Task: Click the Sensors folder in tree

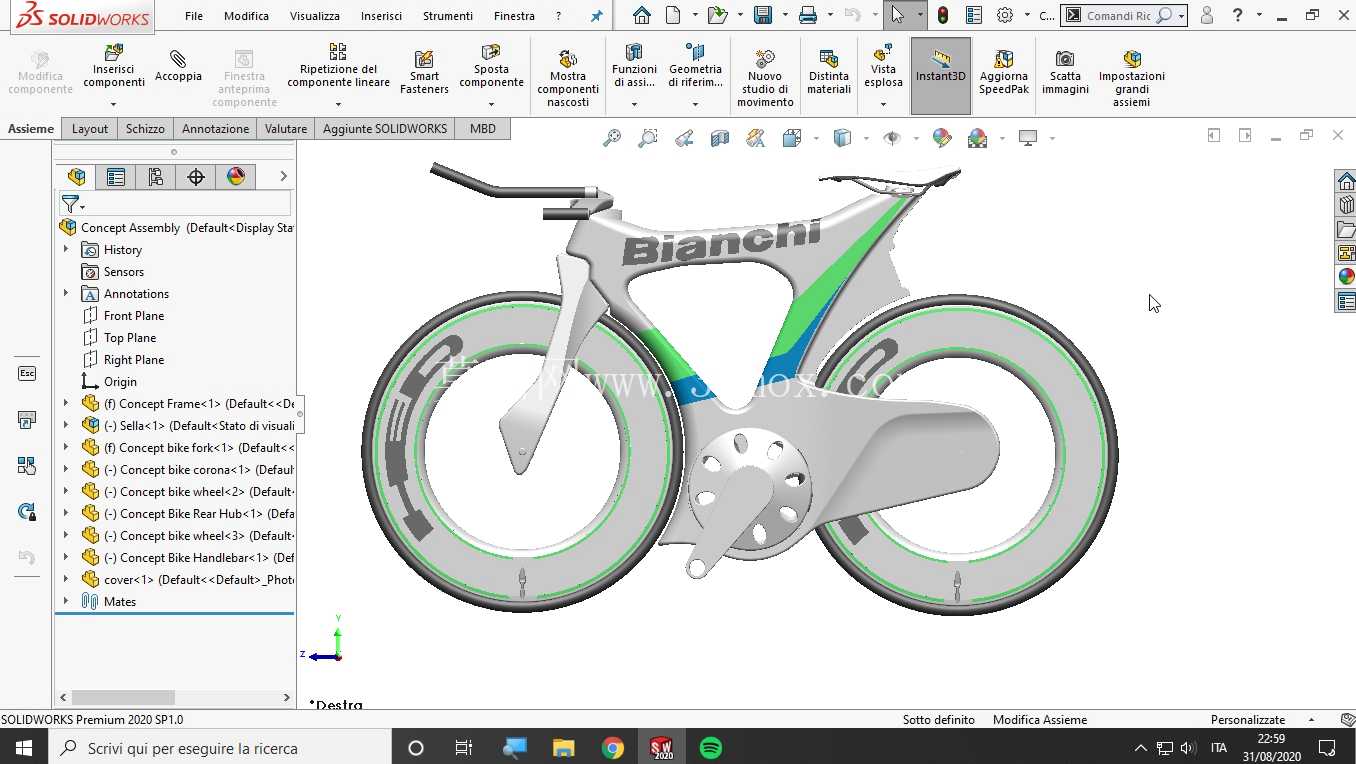Action: 124,272
